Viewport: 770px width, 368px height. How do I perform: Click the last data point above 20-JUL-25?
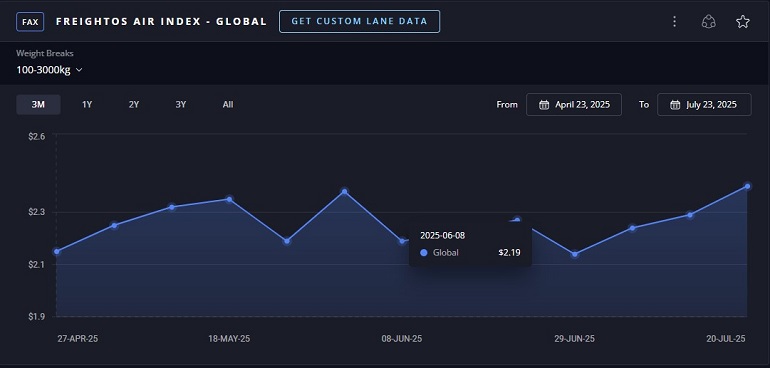pyautogui.click(x=747, y=186)
